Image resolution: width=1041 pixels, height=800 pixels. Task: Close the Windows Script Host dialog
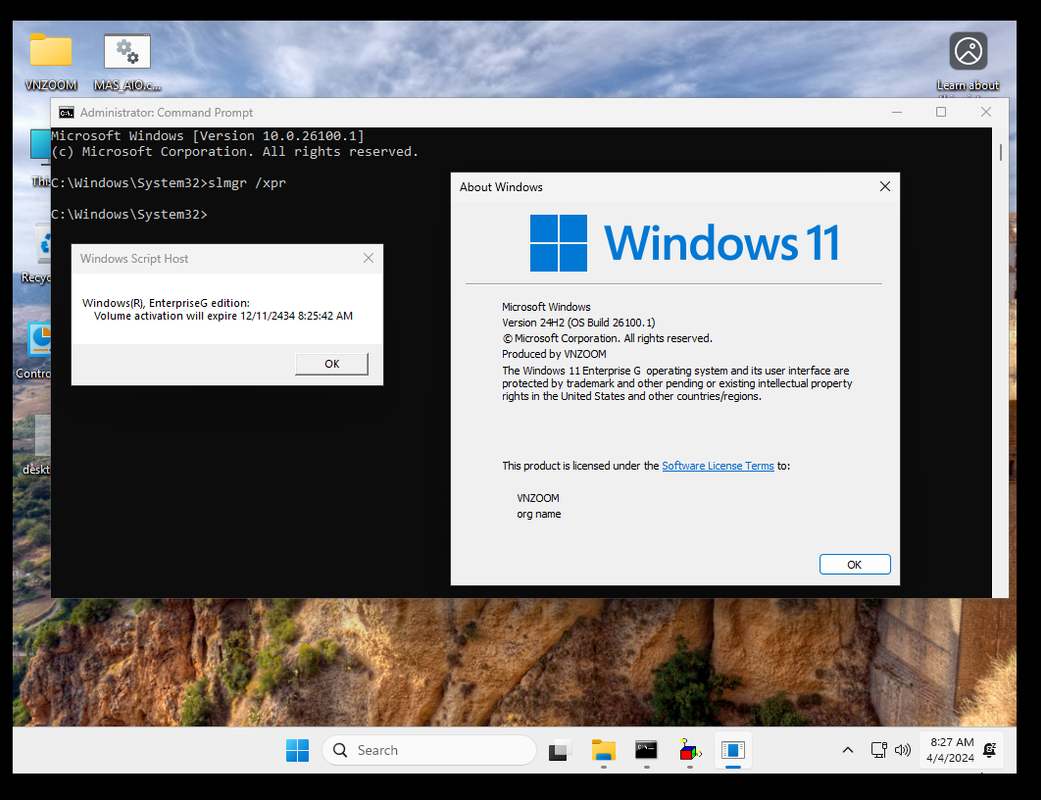[368, 258]
